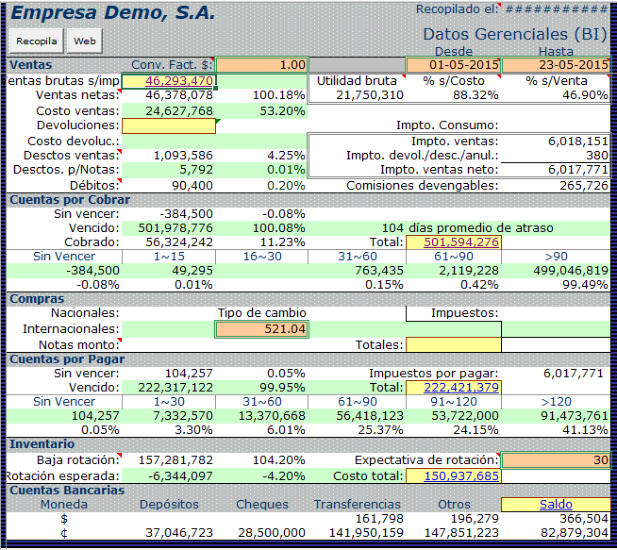Select the Conv. Fact. $ value field
Screen dimensions: 617x550
pos(261,64)
